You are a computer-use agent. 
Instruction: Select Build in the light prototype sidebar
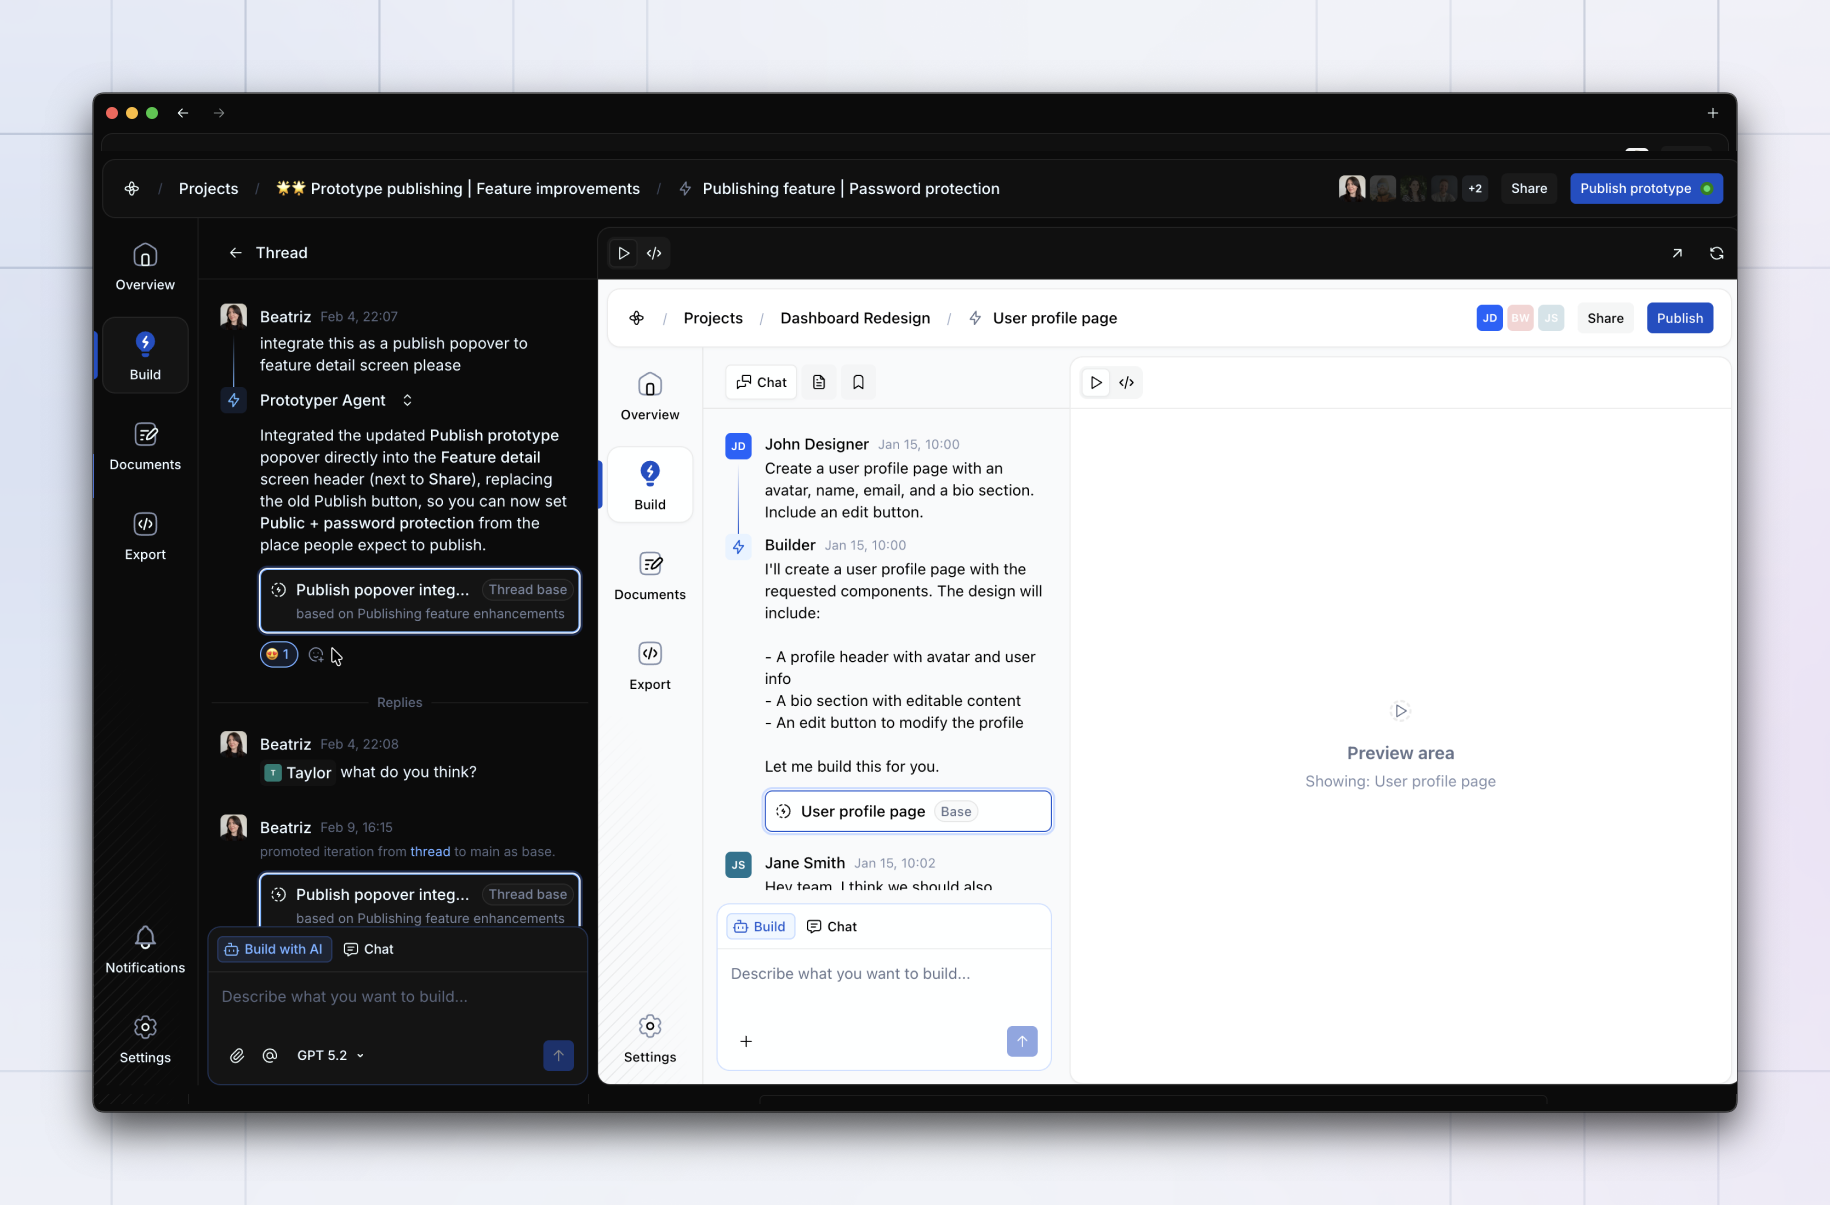point(650,486)
